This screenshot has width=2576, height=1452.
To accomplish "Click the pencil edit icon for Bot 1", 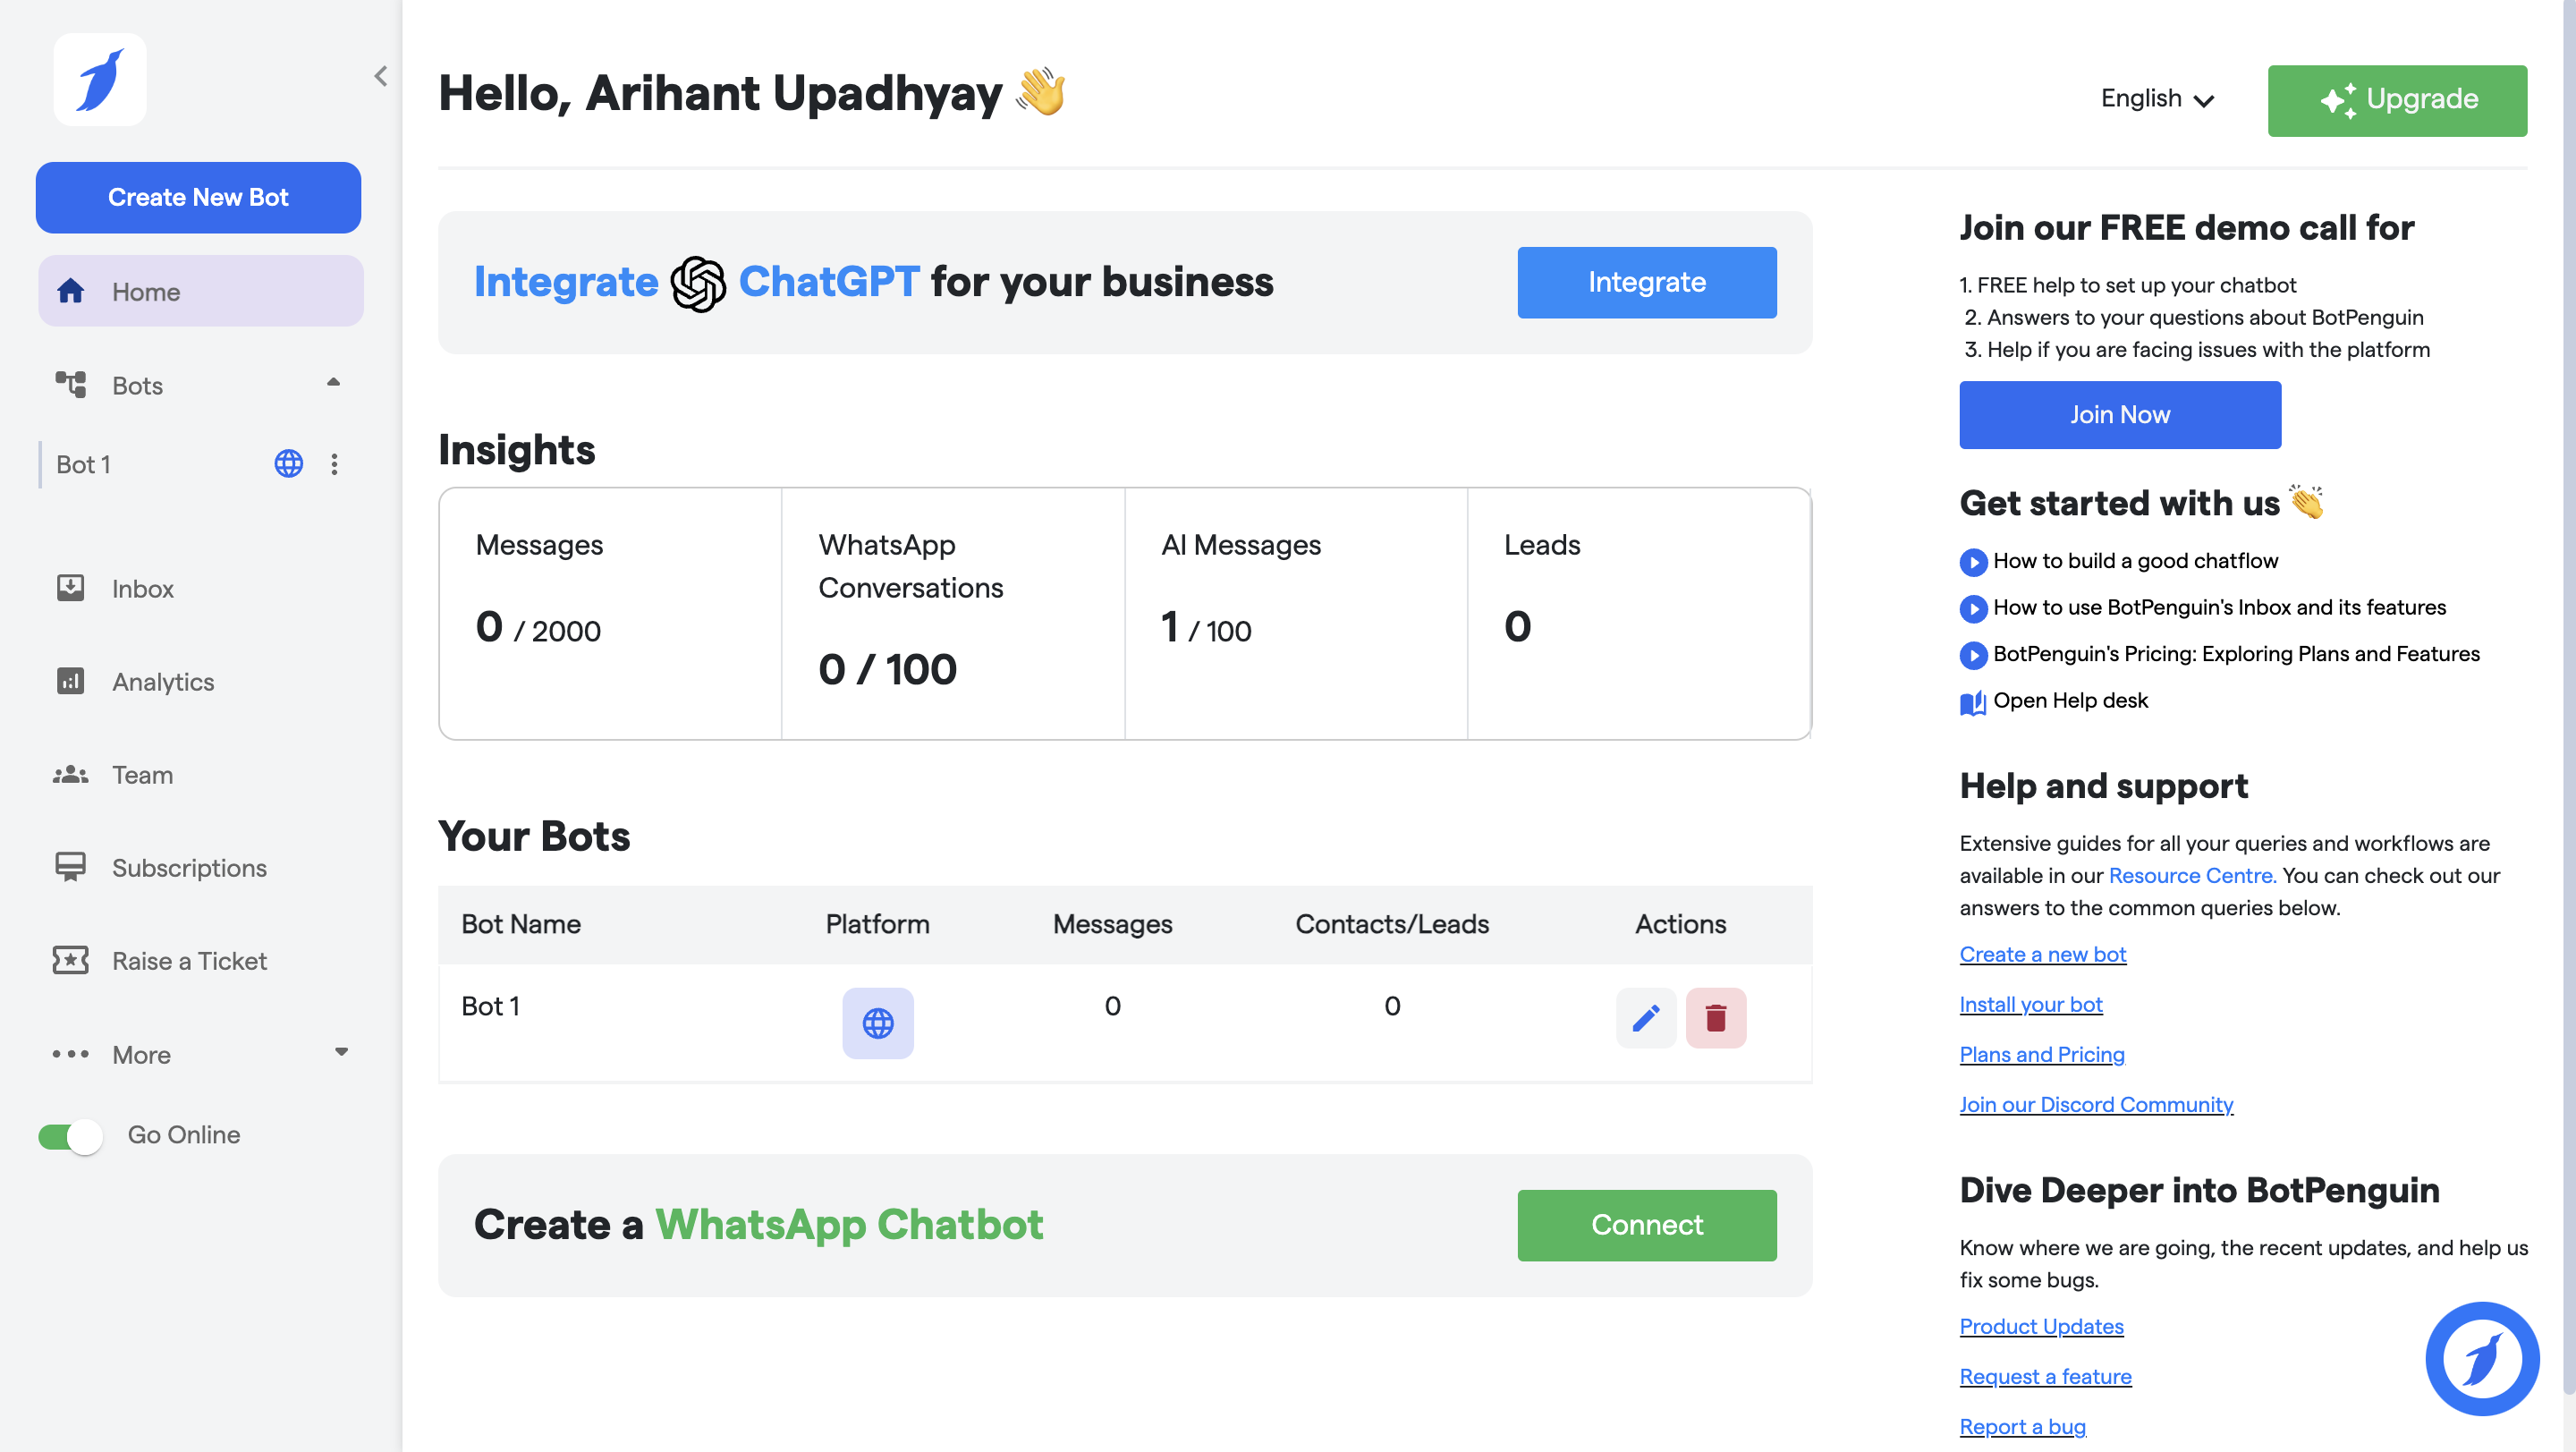I will [1645, 1018].
